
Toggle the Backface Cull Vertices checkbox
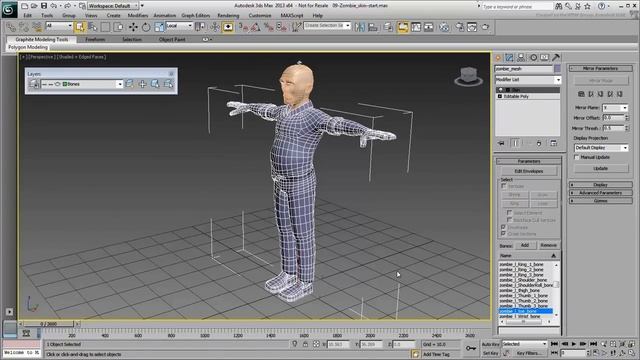[509, 220]
